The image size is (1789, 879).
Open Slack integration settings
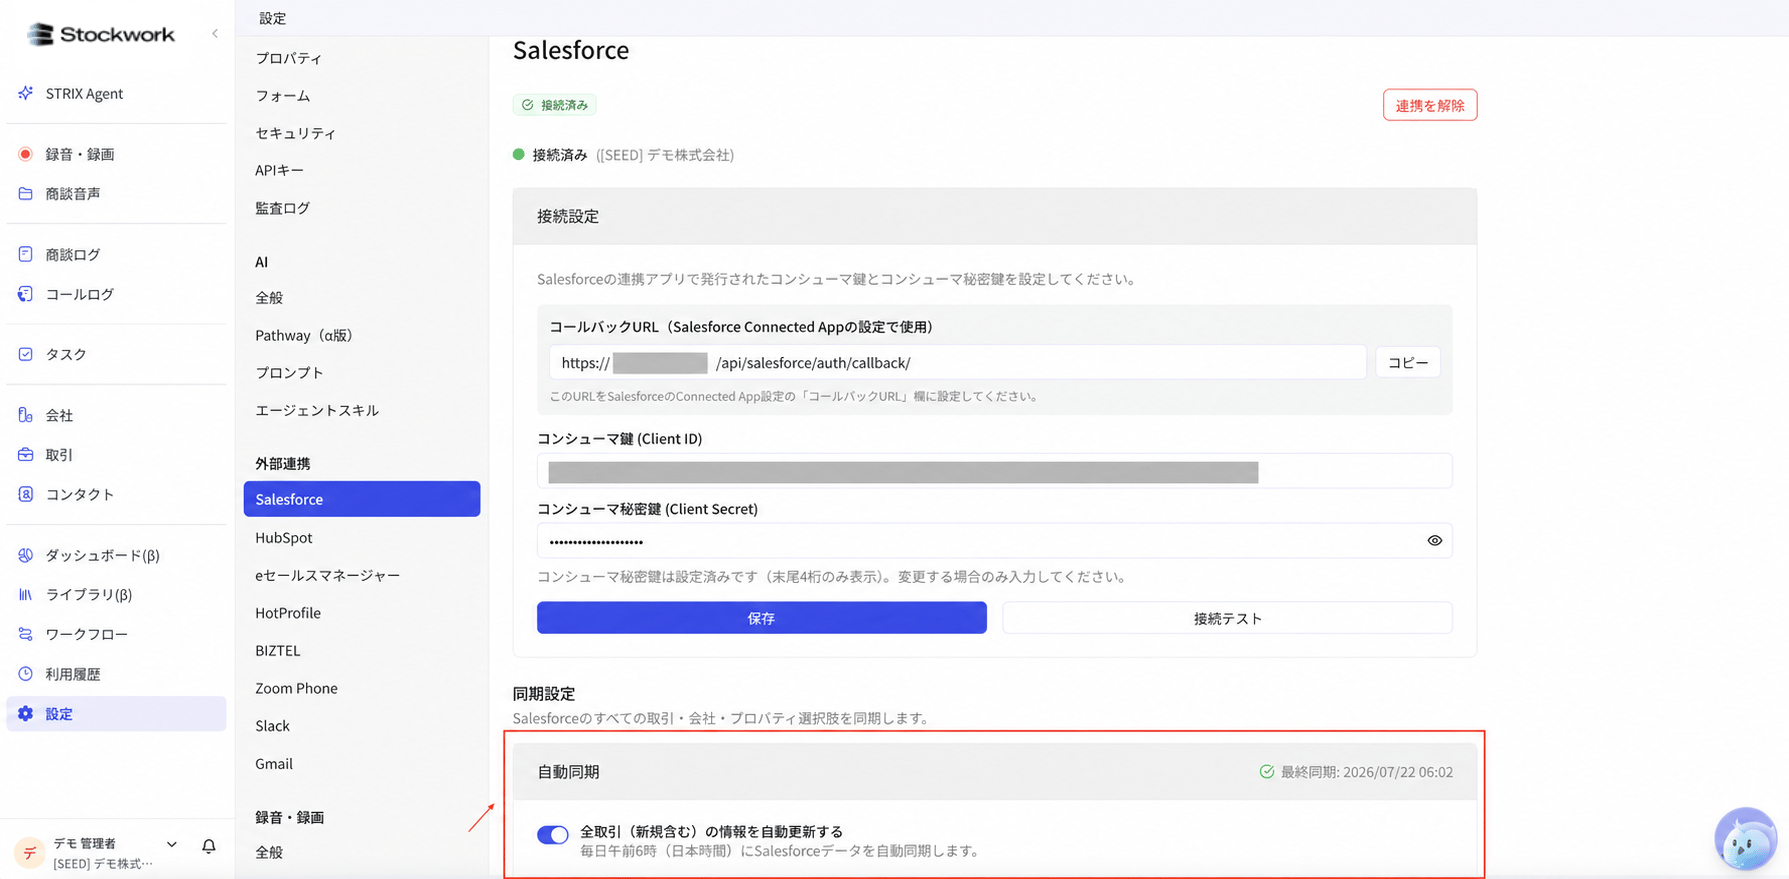(273, 726)
